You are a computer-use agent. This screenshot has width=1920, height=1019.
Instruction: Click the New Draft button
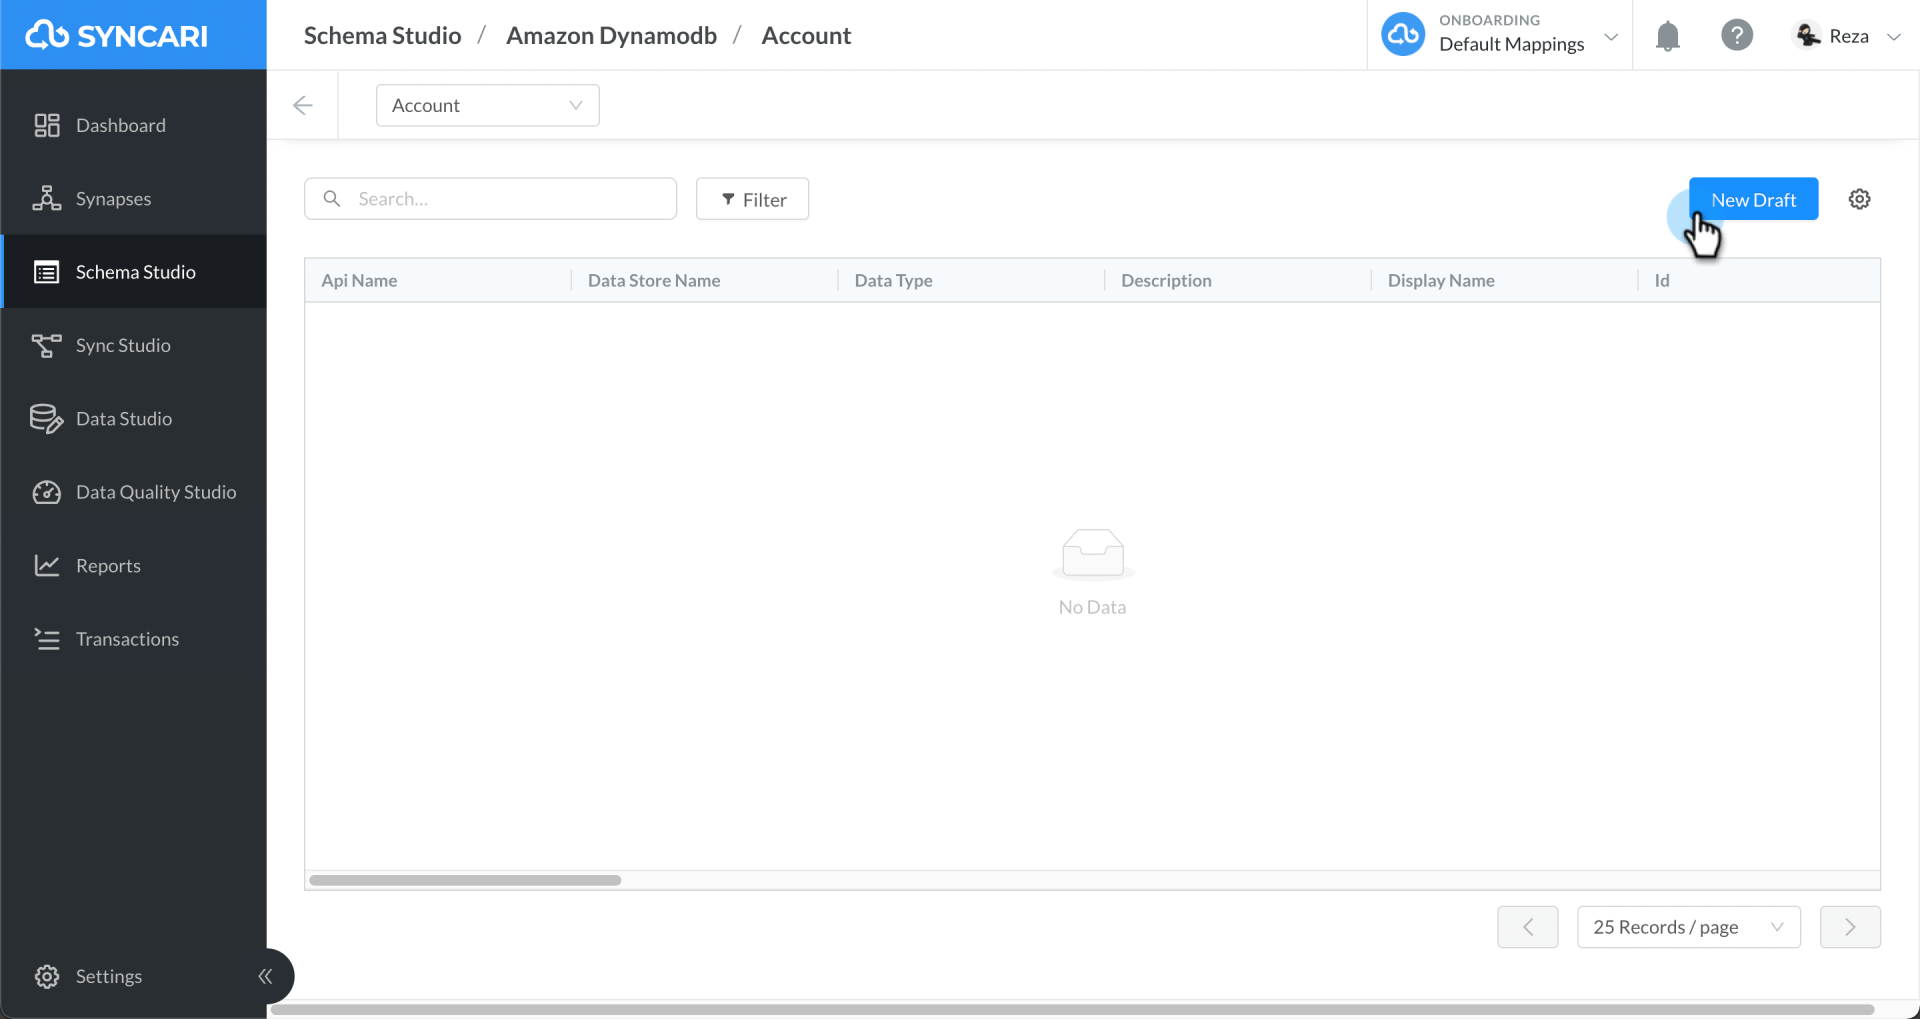coord(1753,199)
